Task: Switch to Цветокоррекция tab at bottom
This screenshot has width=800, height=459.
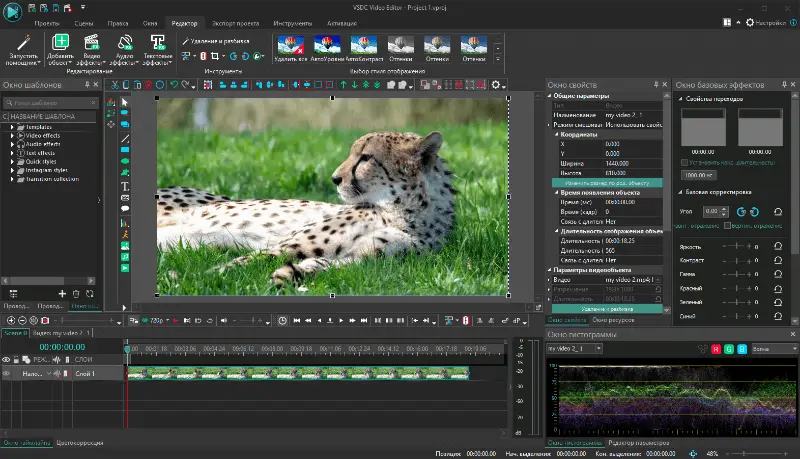Action: [80, 443]
